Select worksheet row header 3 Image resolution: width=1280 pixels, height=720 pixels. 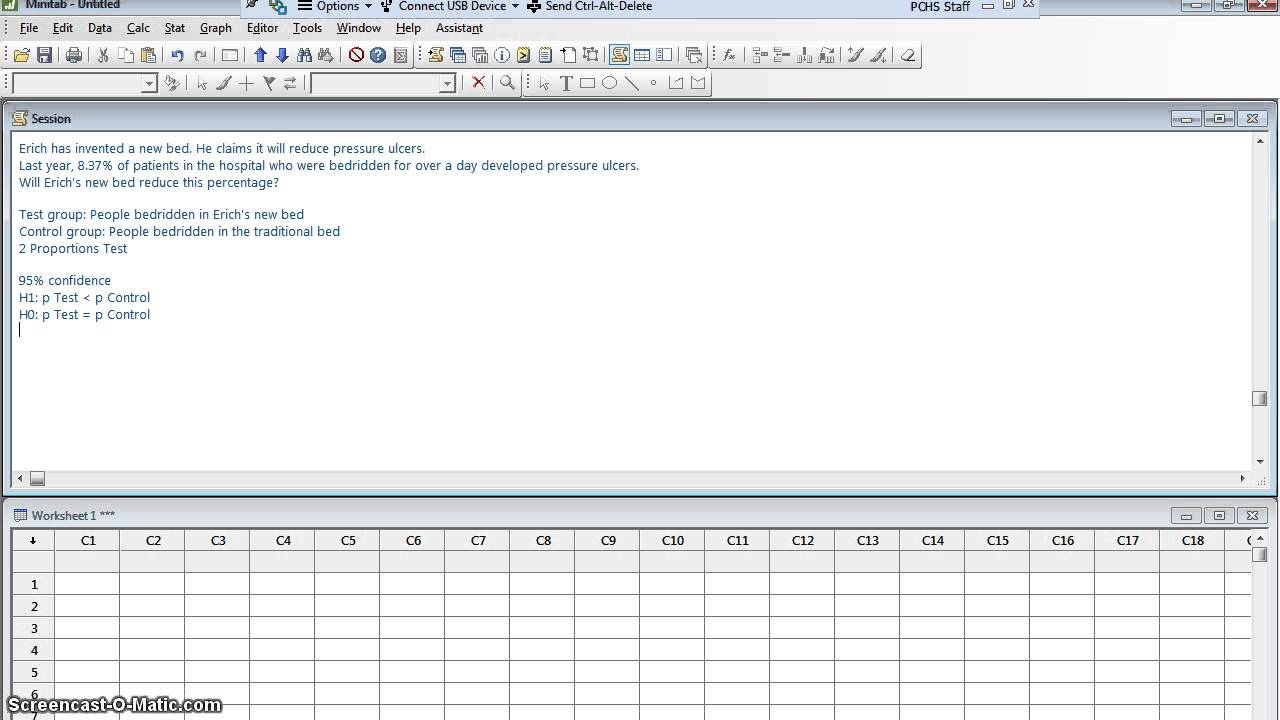coord(34,628)
